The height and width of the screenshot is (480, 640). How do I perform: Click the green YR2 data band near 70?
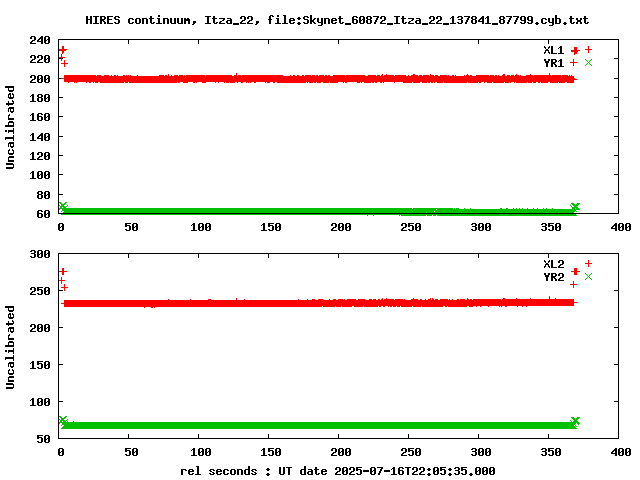point(318,425)
